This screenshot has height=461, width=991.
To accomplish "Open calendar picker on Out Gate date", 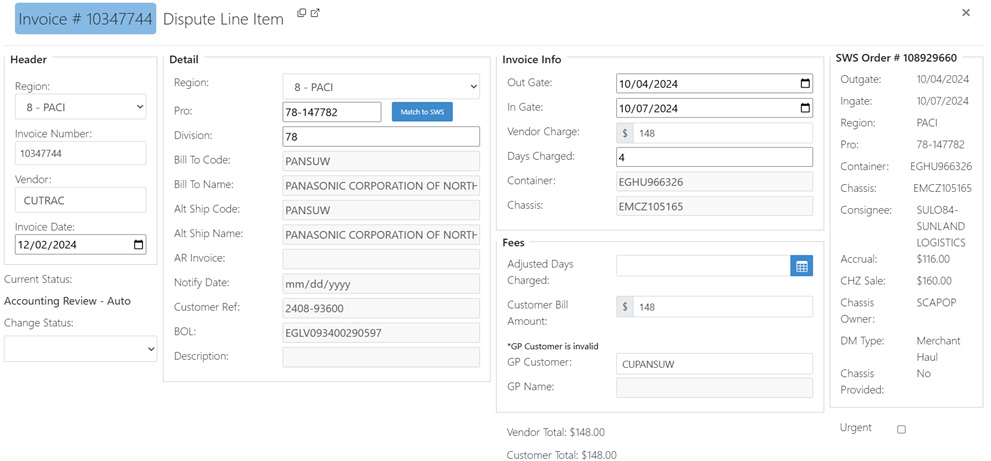I will (805, 83).
